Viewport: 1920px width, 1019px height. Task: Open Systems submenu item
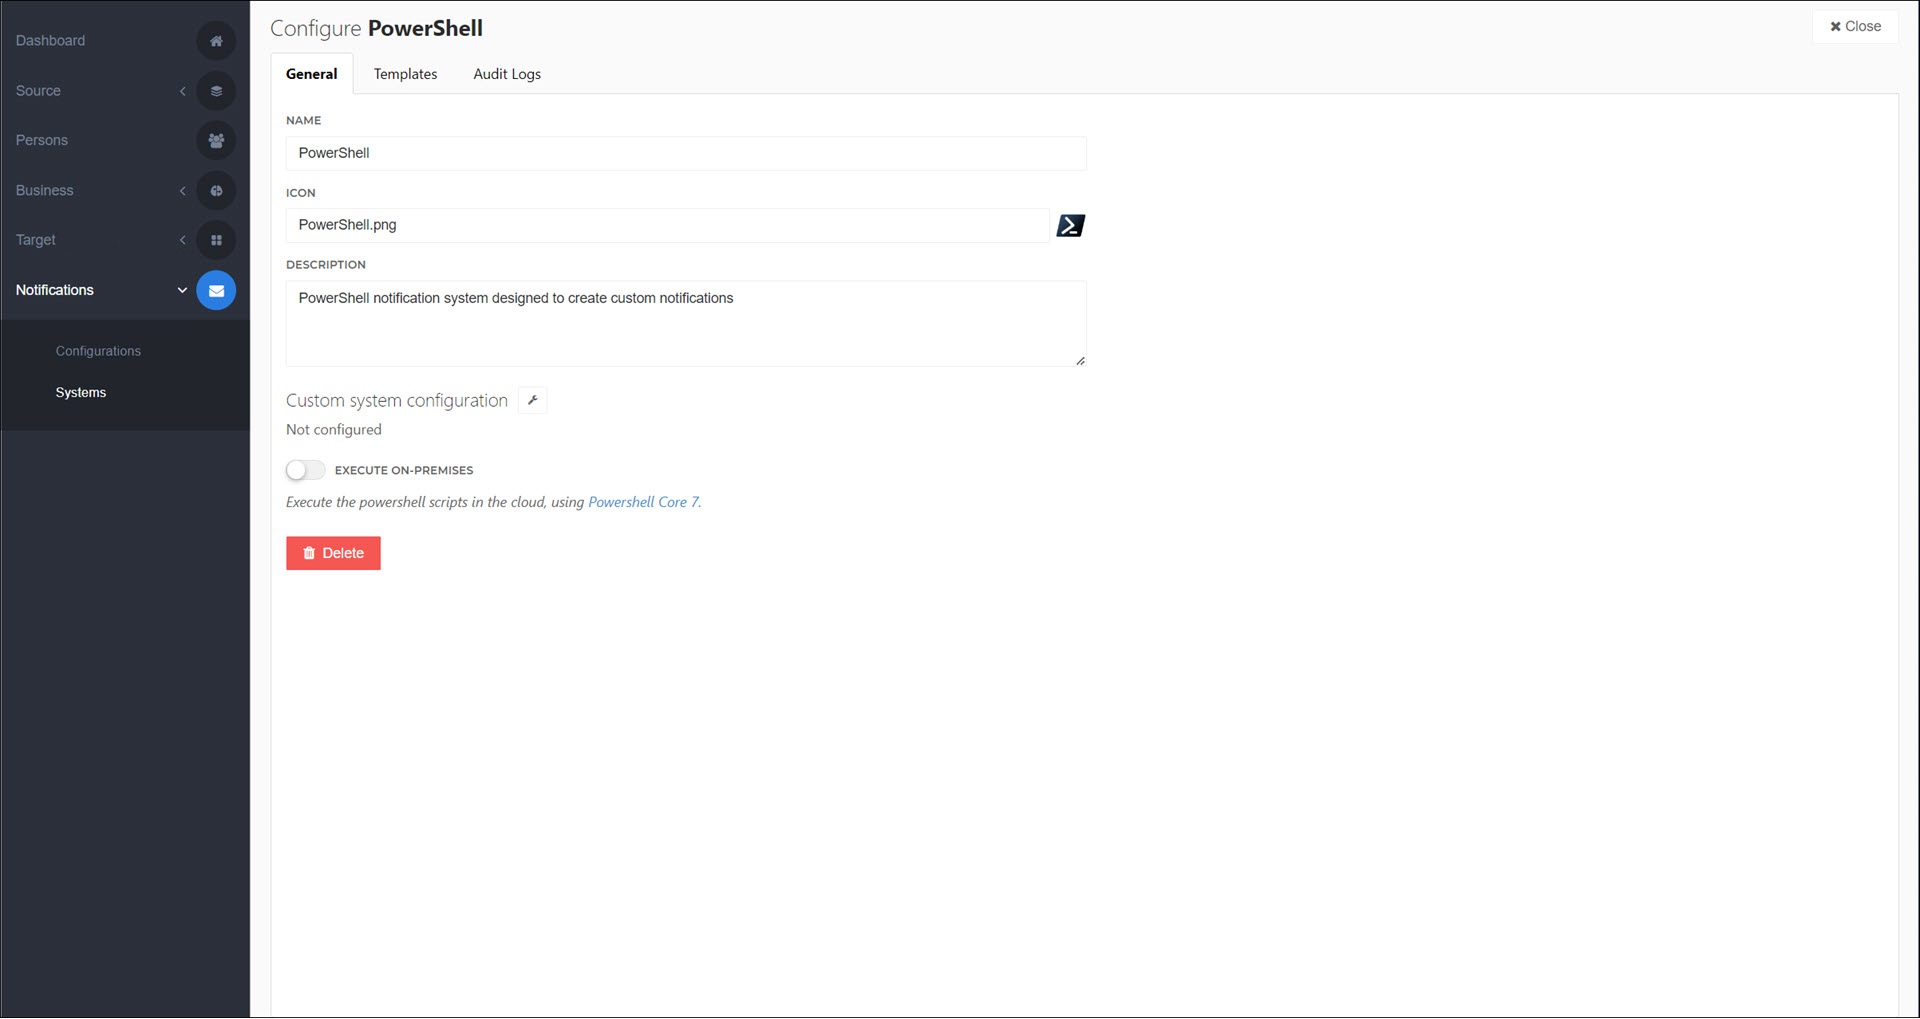pyautogui.click(x=81, y=393)
